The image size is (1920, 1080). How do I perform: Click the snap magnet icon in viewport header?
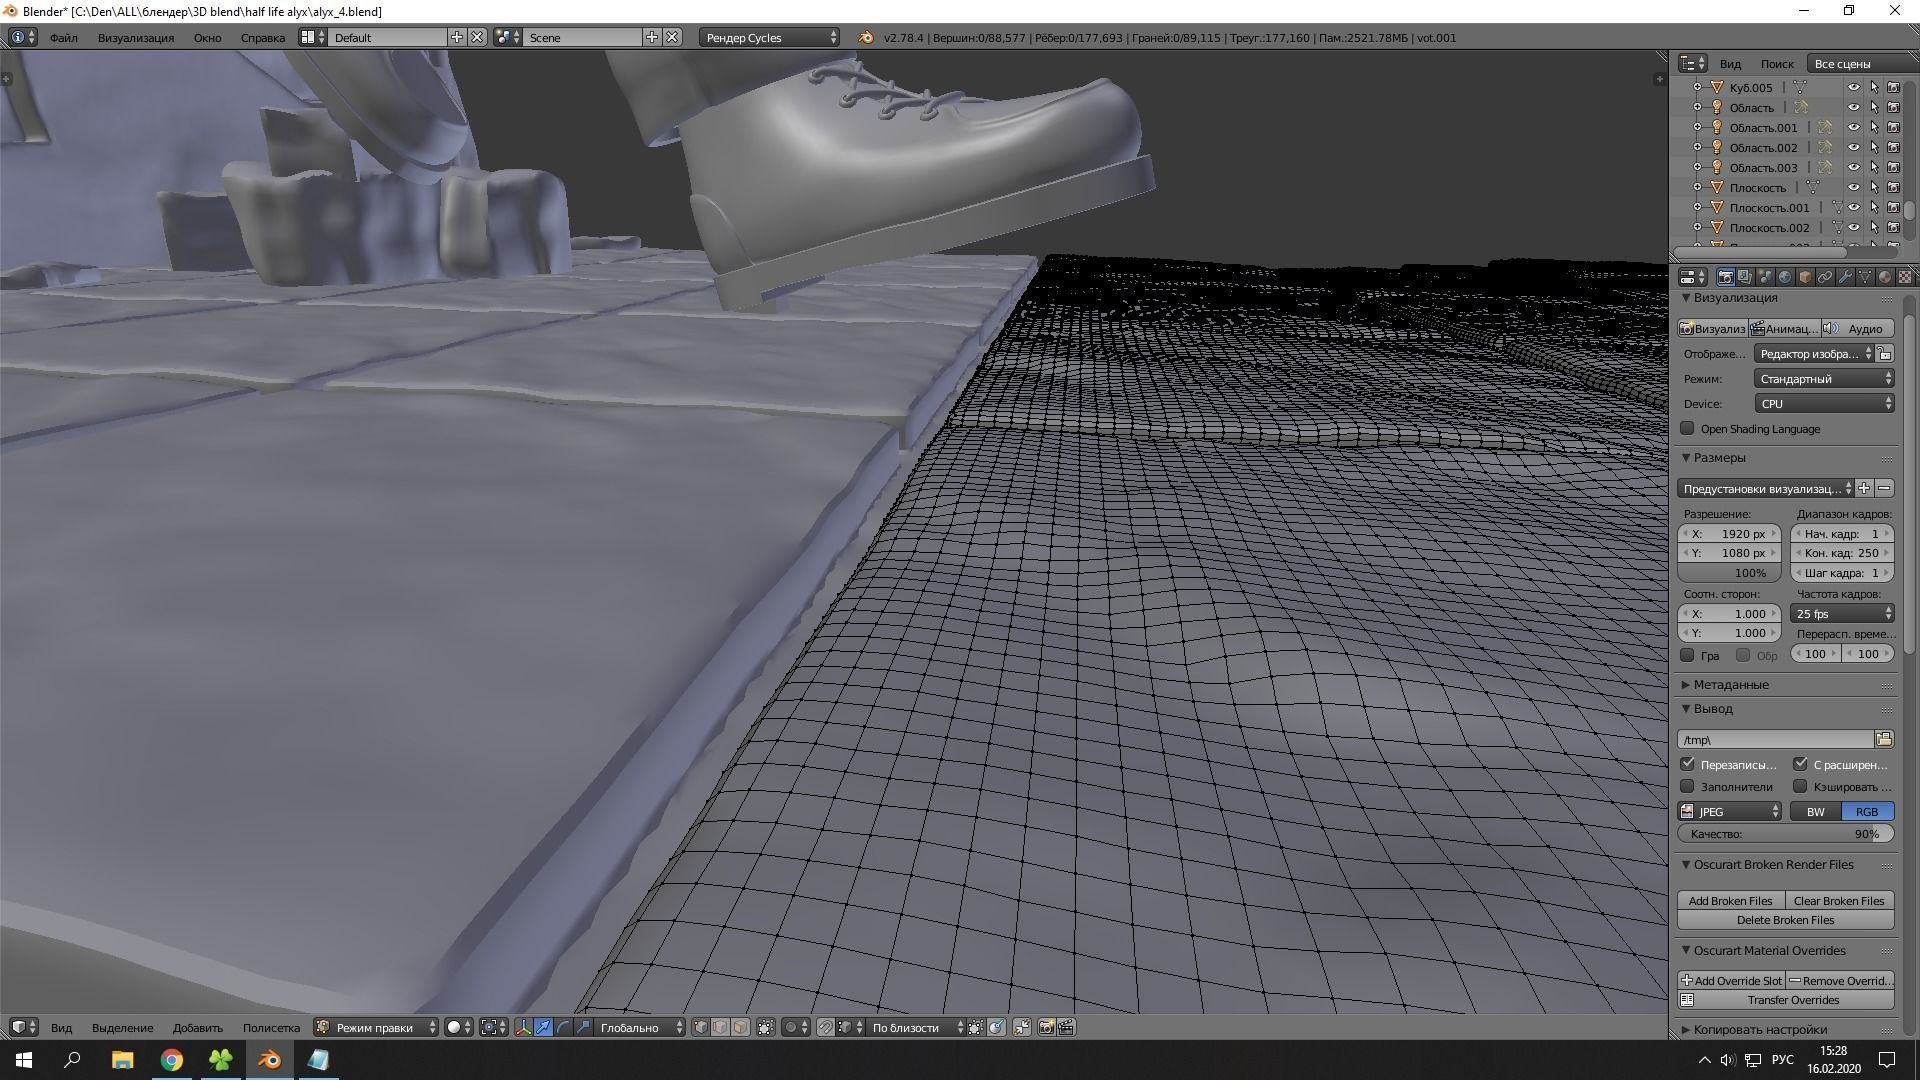[828, 1027]
